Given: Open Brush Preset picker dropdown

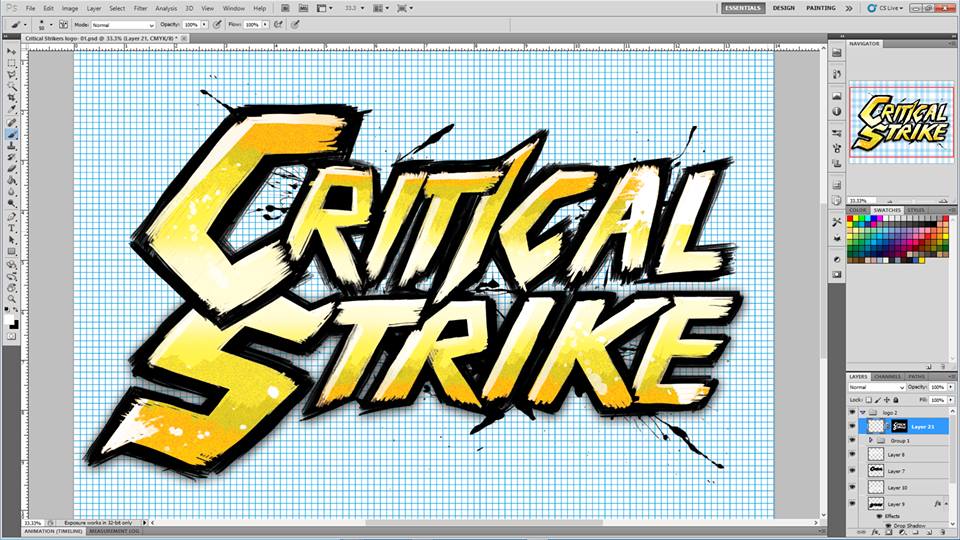Looking at the screenshot, I should [x=50, y=24].
